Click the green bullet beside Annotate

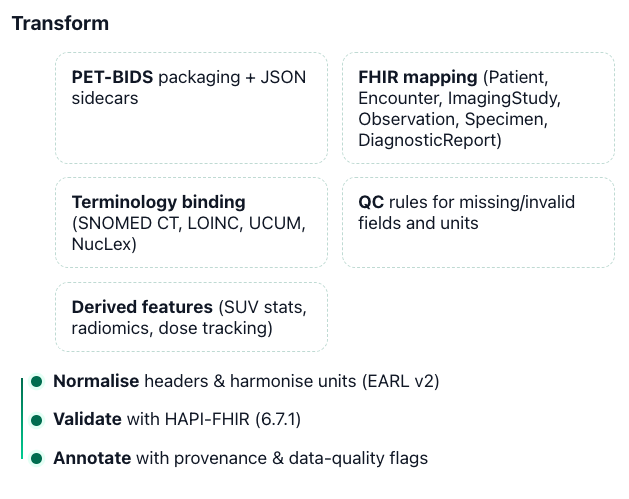click(36, 458)
